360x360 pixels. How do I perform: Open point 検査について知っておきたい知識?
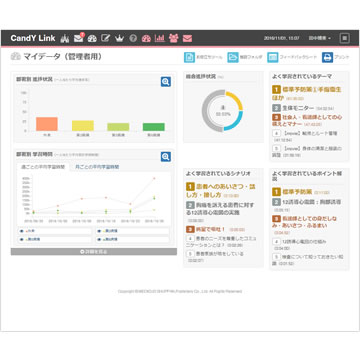[307, 260]
